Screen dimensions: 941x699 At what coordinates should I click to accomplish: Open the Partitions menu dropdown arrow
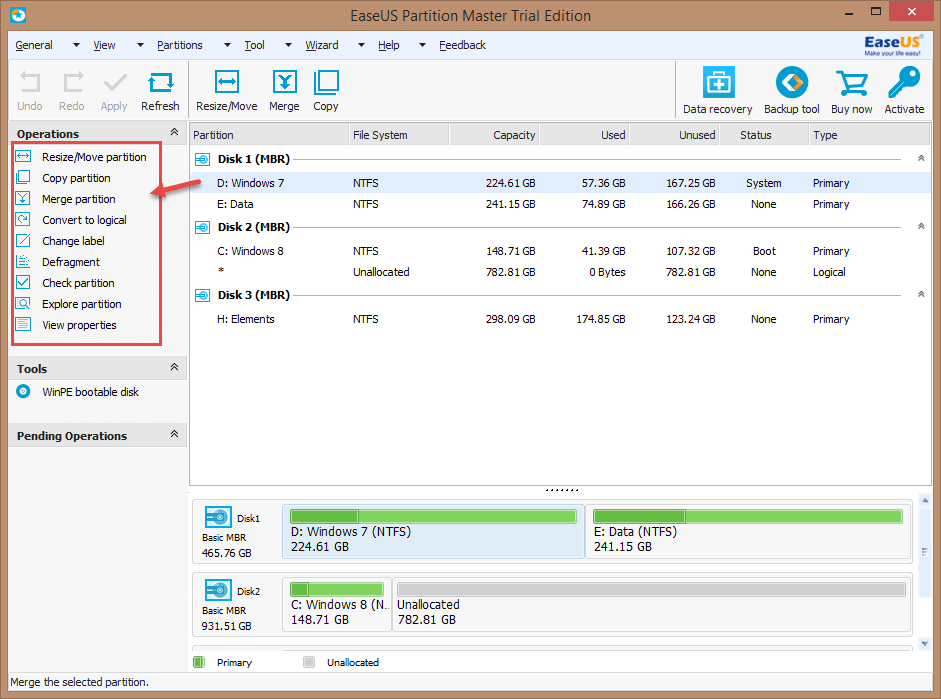[227, 45]
